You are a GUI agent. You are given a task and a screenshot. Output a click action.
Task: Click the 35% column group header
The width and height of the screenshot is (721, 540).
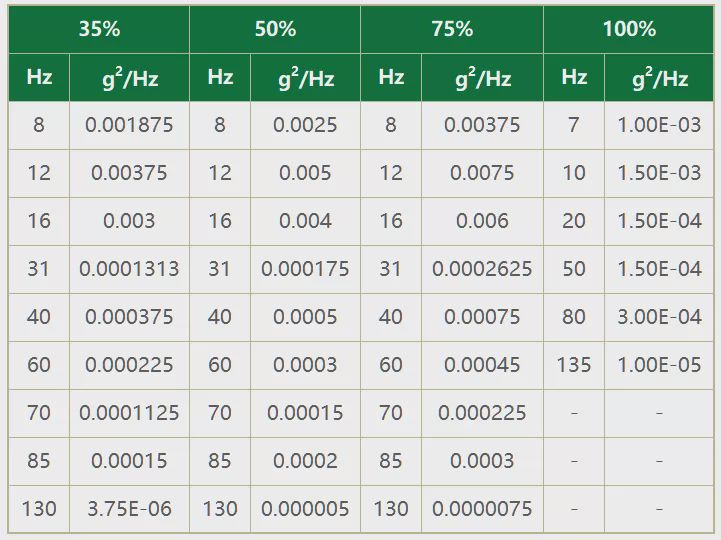click(99, 29)
